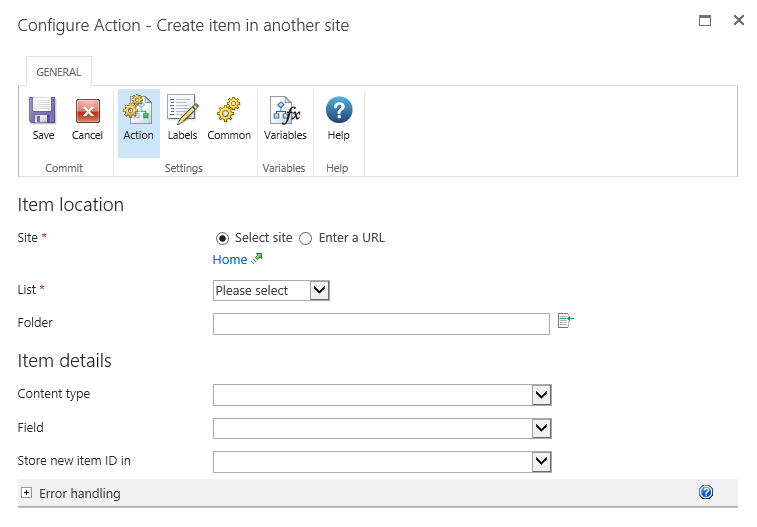Click the Error handling help icon
The image size is (757, 527).
[706, 492]
